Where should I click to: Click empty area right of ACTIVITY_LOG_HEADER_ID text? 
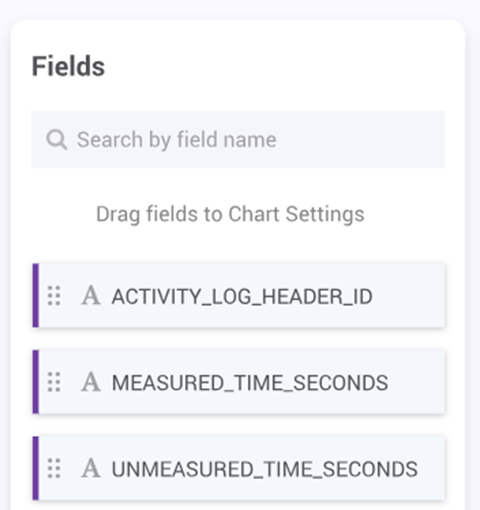coord(409,296)
